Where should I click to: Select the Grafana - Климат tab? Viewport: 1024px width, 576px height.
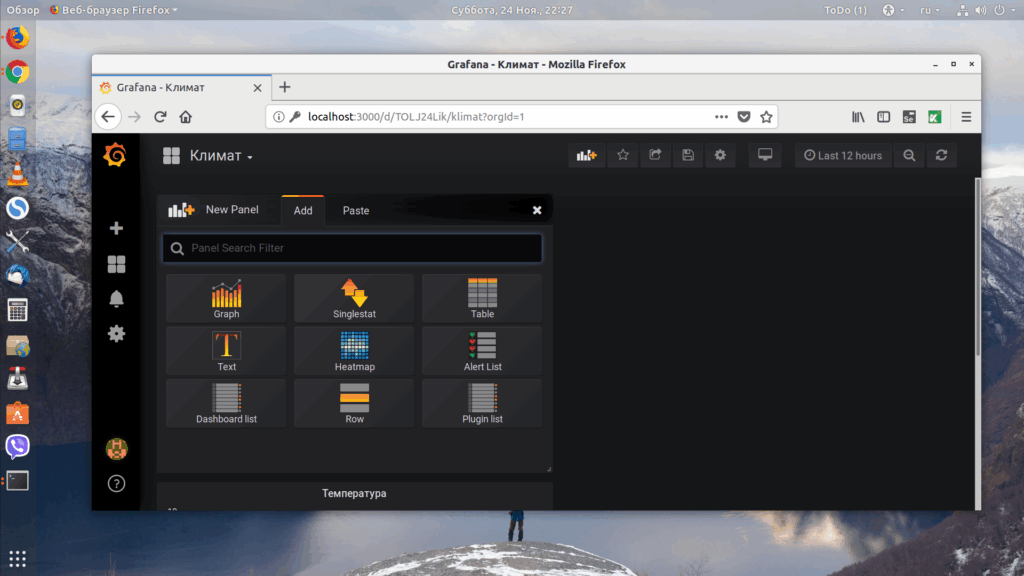181,88
